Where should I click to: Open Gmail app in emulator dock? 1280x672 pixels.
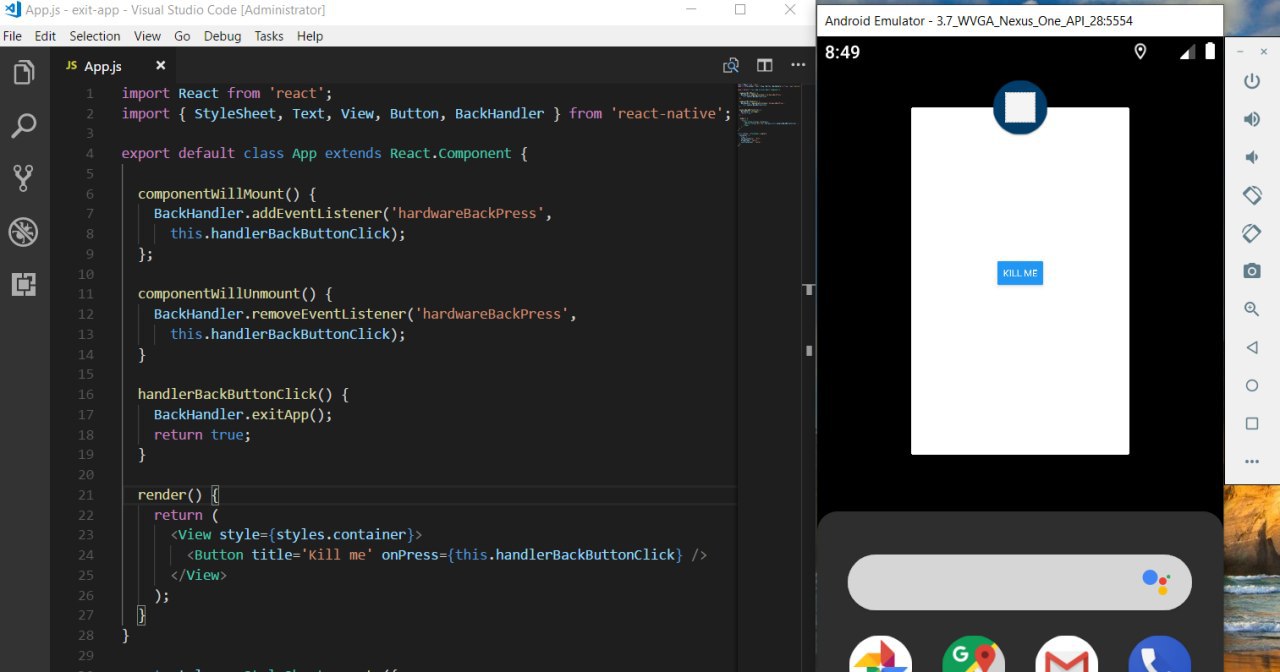click(x=1067, y=656)
